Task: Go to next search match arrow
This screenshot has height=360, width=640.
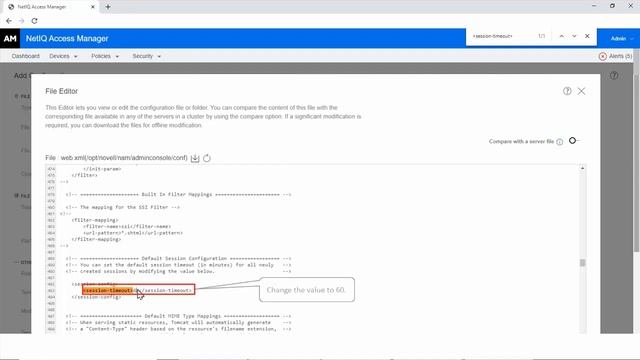Action: coord(574,36)
